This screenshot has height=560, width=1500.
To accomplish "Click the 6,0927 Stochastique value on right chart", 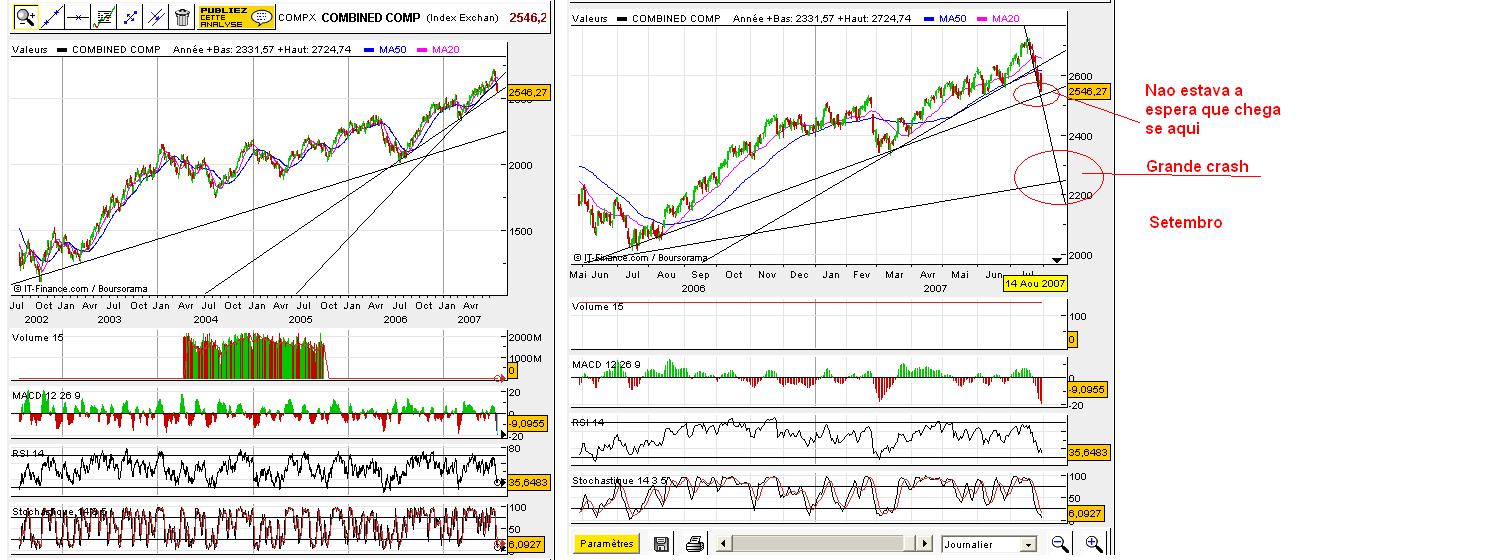I will coord(1085,512).
